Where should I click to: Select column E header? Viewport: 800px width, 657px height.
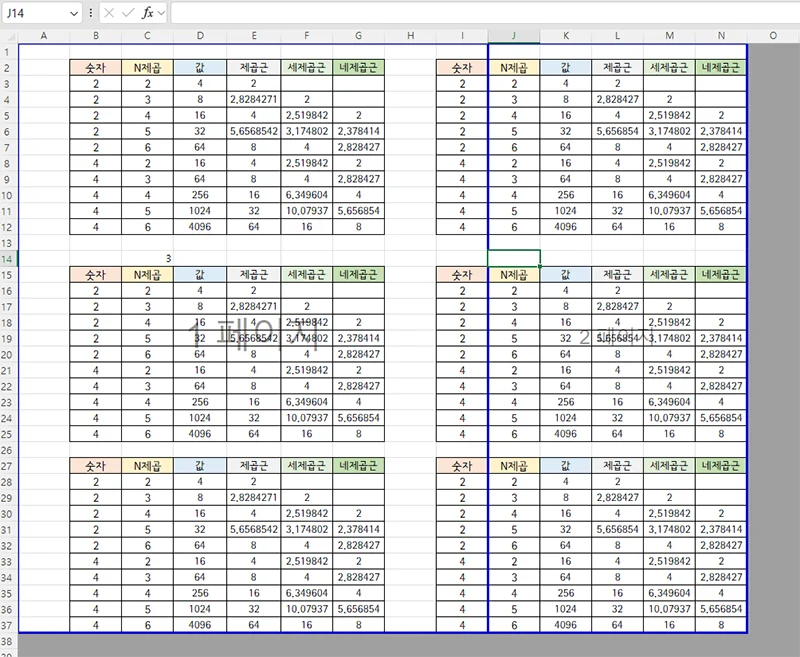tap(254, 36)
